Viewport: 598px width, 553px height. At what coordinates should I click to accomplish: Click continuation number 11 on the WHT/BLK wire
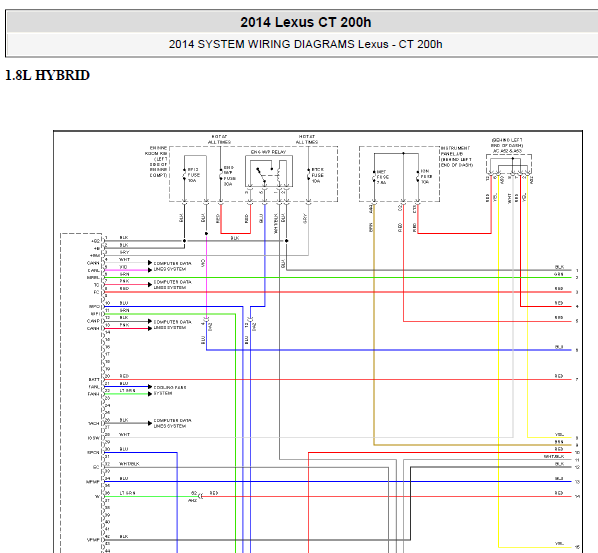coord(577,460)
